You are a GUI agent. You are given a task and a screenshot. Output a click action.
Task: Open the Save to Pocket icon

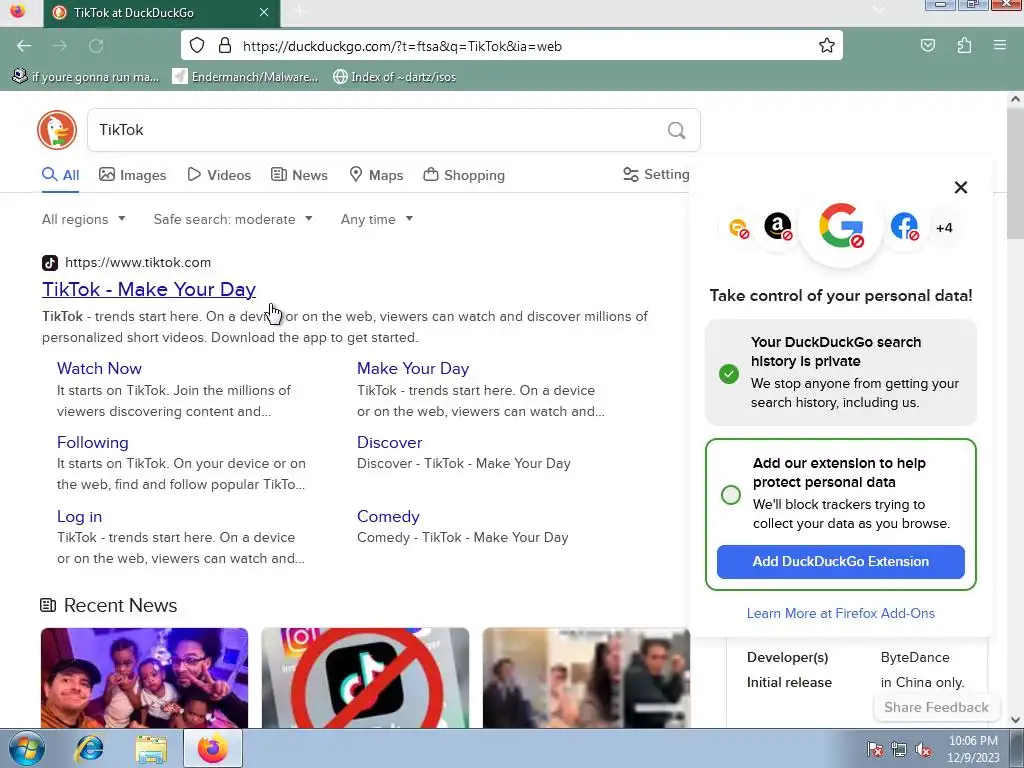[927, 46]
